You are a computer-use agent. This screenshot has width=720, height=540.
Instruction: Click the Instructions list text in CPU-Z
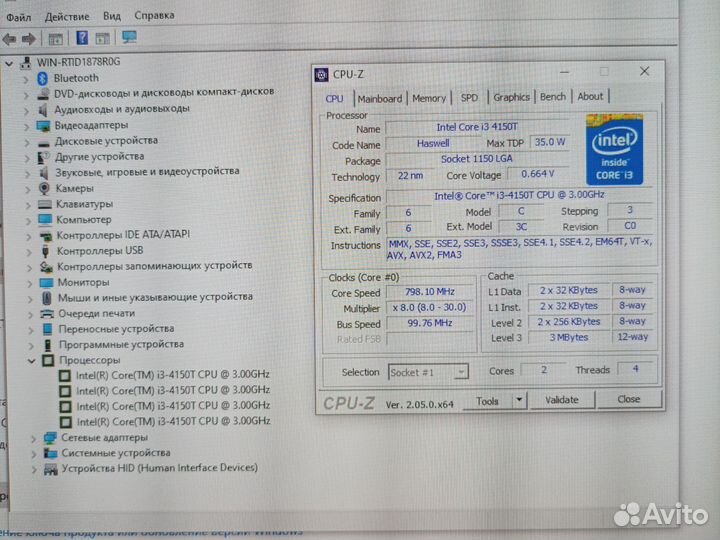[520, 248]
